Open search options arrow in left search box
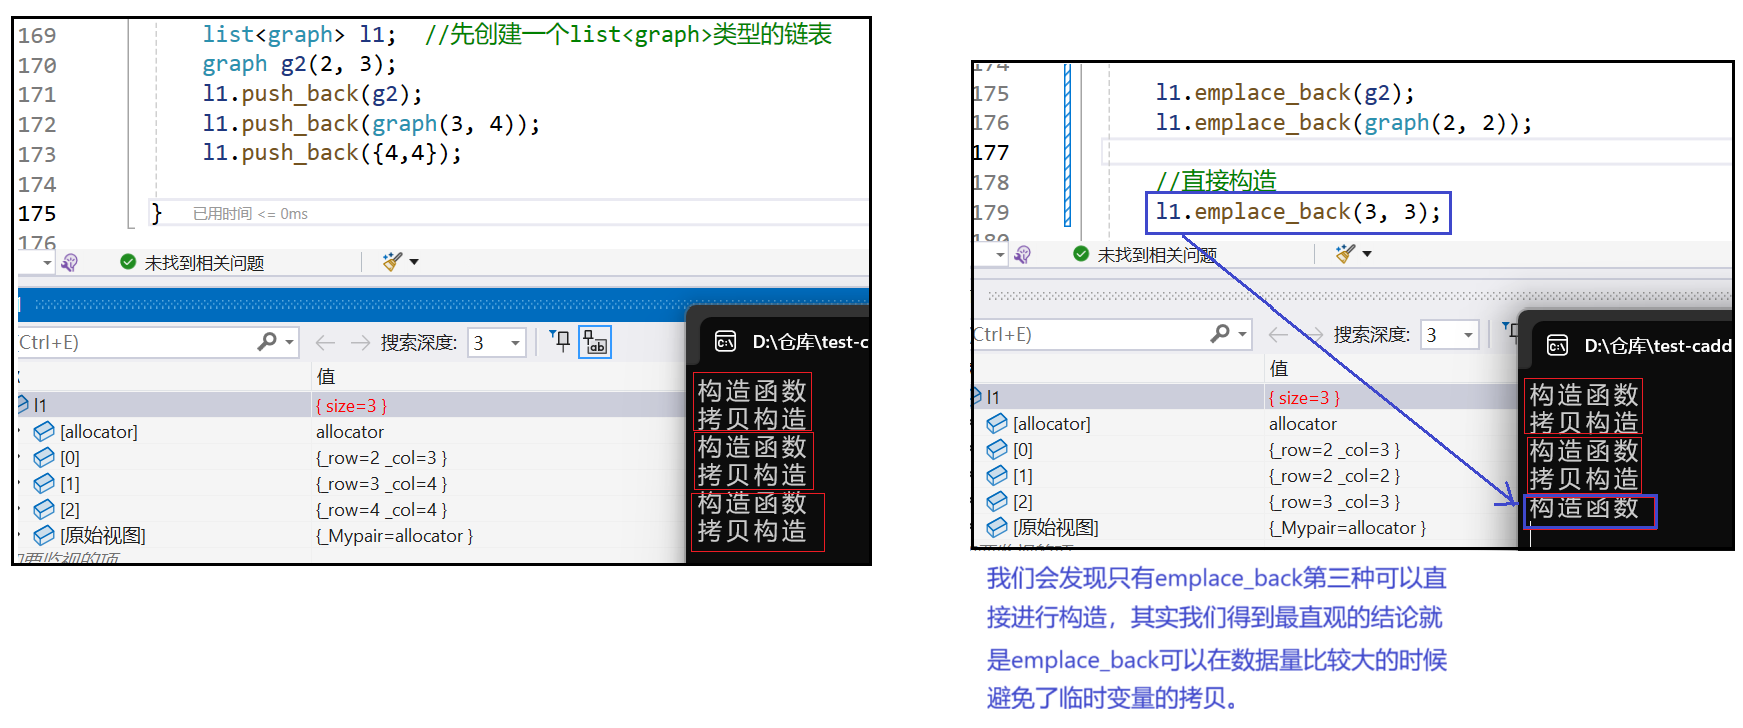The height and width of the screenshot is (728, 1743). [289, 342]
